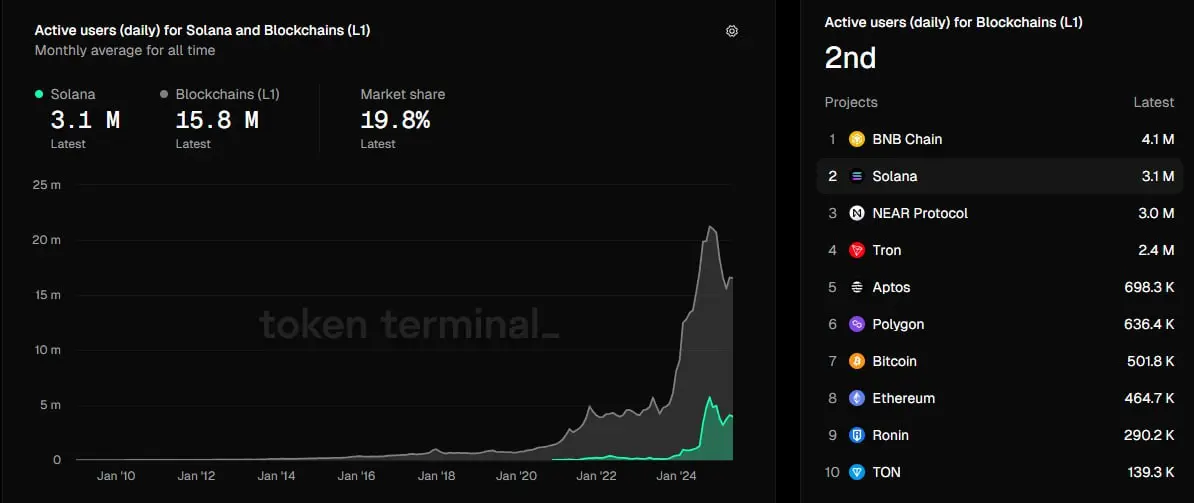Viewport: 1194px width, 503px height.
Task: Click Polygon value 636.4 K
Action: [x=1149, y=324]
